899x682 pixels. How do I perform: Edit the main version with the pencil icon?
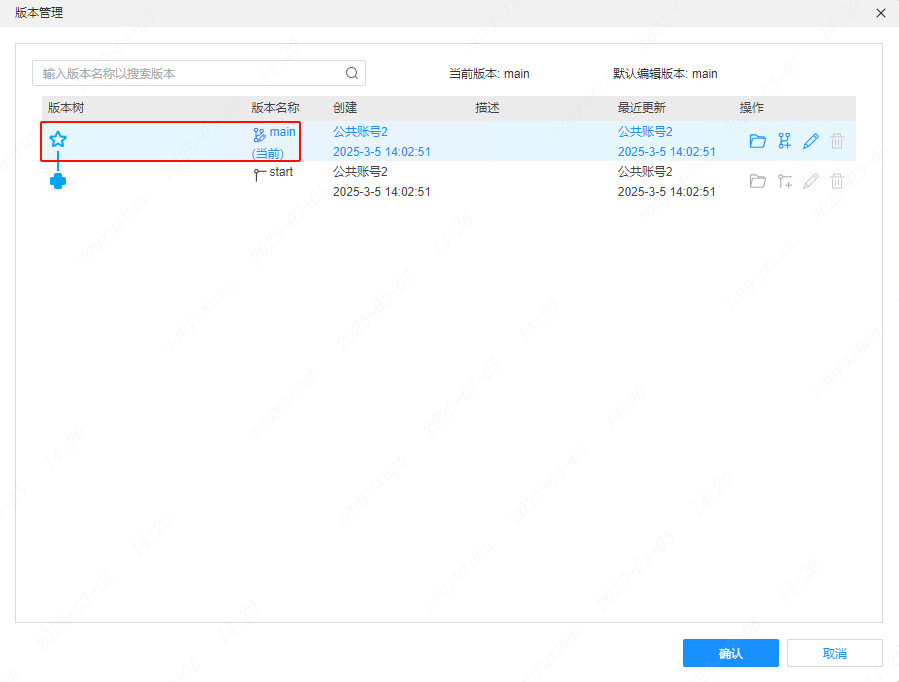(810, 140)
